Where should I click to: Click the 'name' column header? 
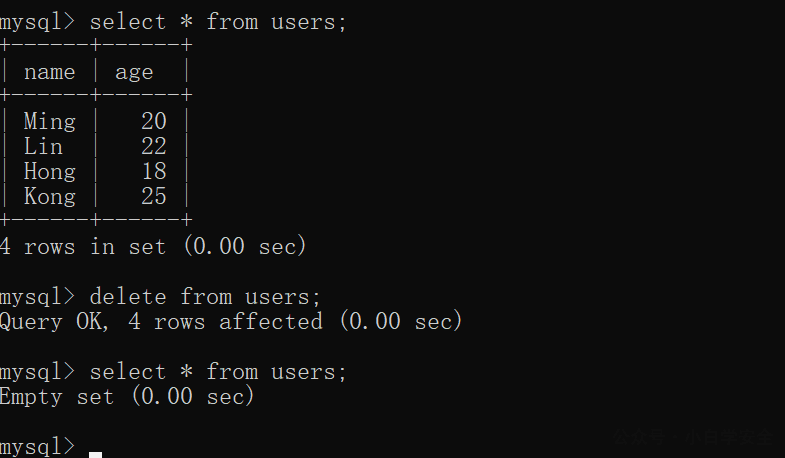click(x=50, y=72)
